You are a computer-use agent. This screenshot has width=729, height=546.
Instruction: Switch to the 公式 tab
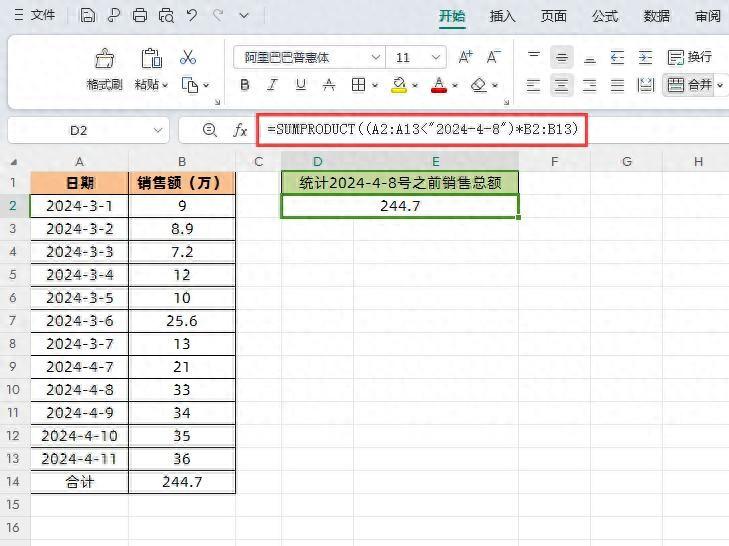point(605,16)
